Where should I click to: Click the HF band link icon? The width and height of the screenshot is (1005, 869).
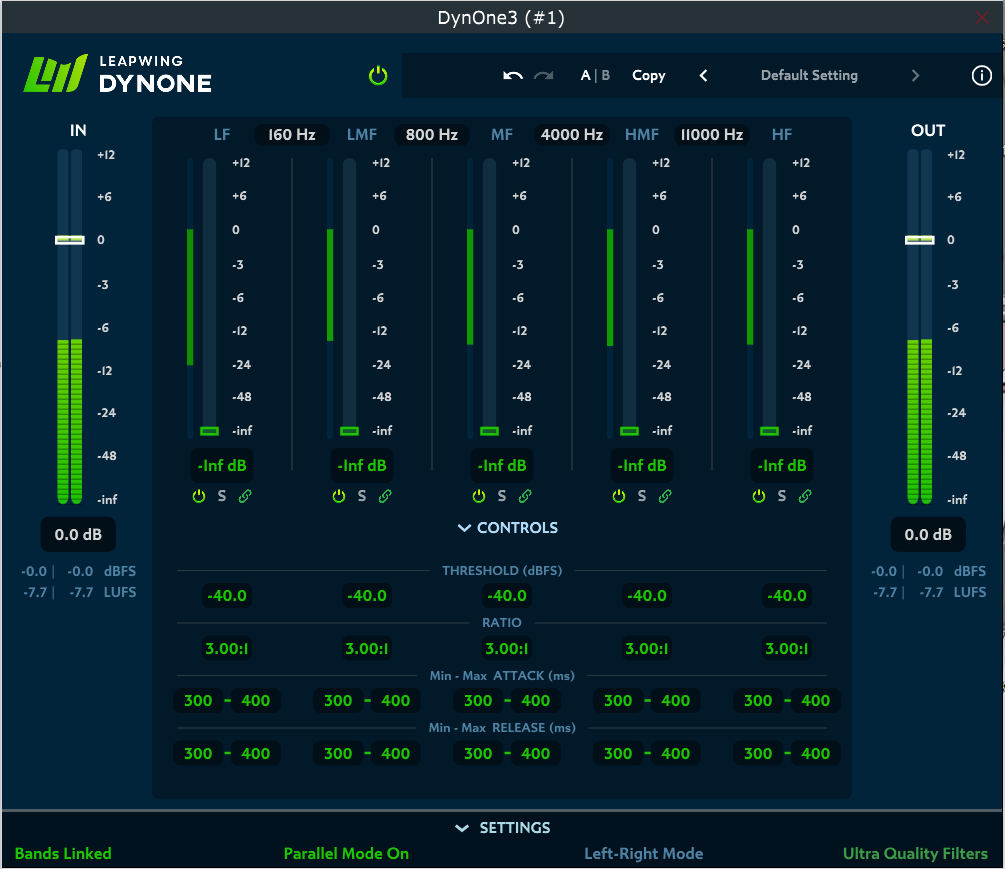point(805,496)
